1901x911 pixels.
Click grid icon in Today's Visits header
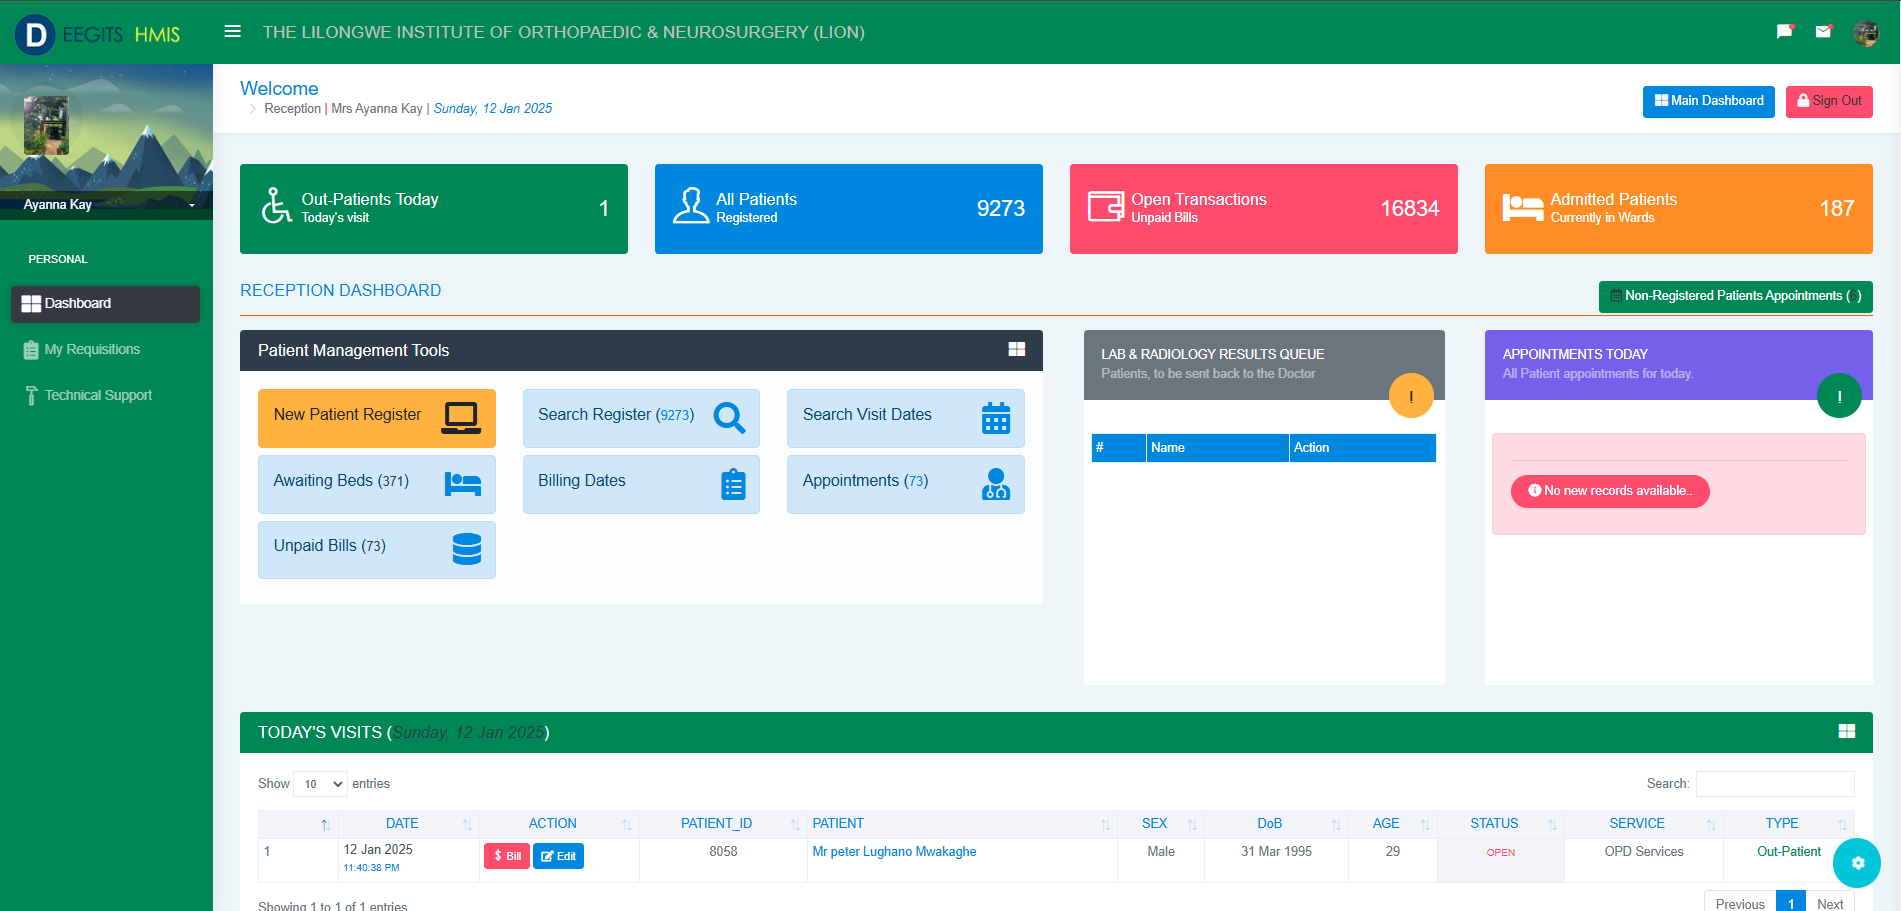coord(1846,731)
